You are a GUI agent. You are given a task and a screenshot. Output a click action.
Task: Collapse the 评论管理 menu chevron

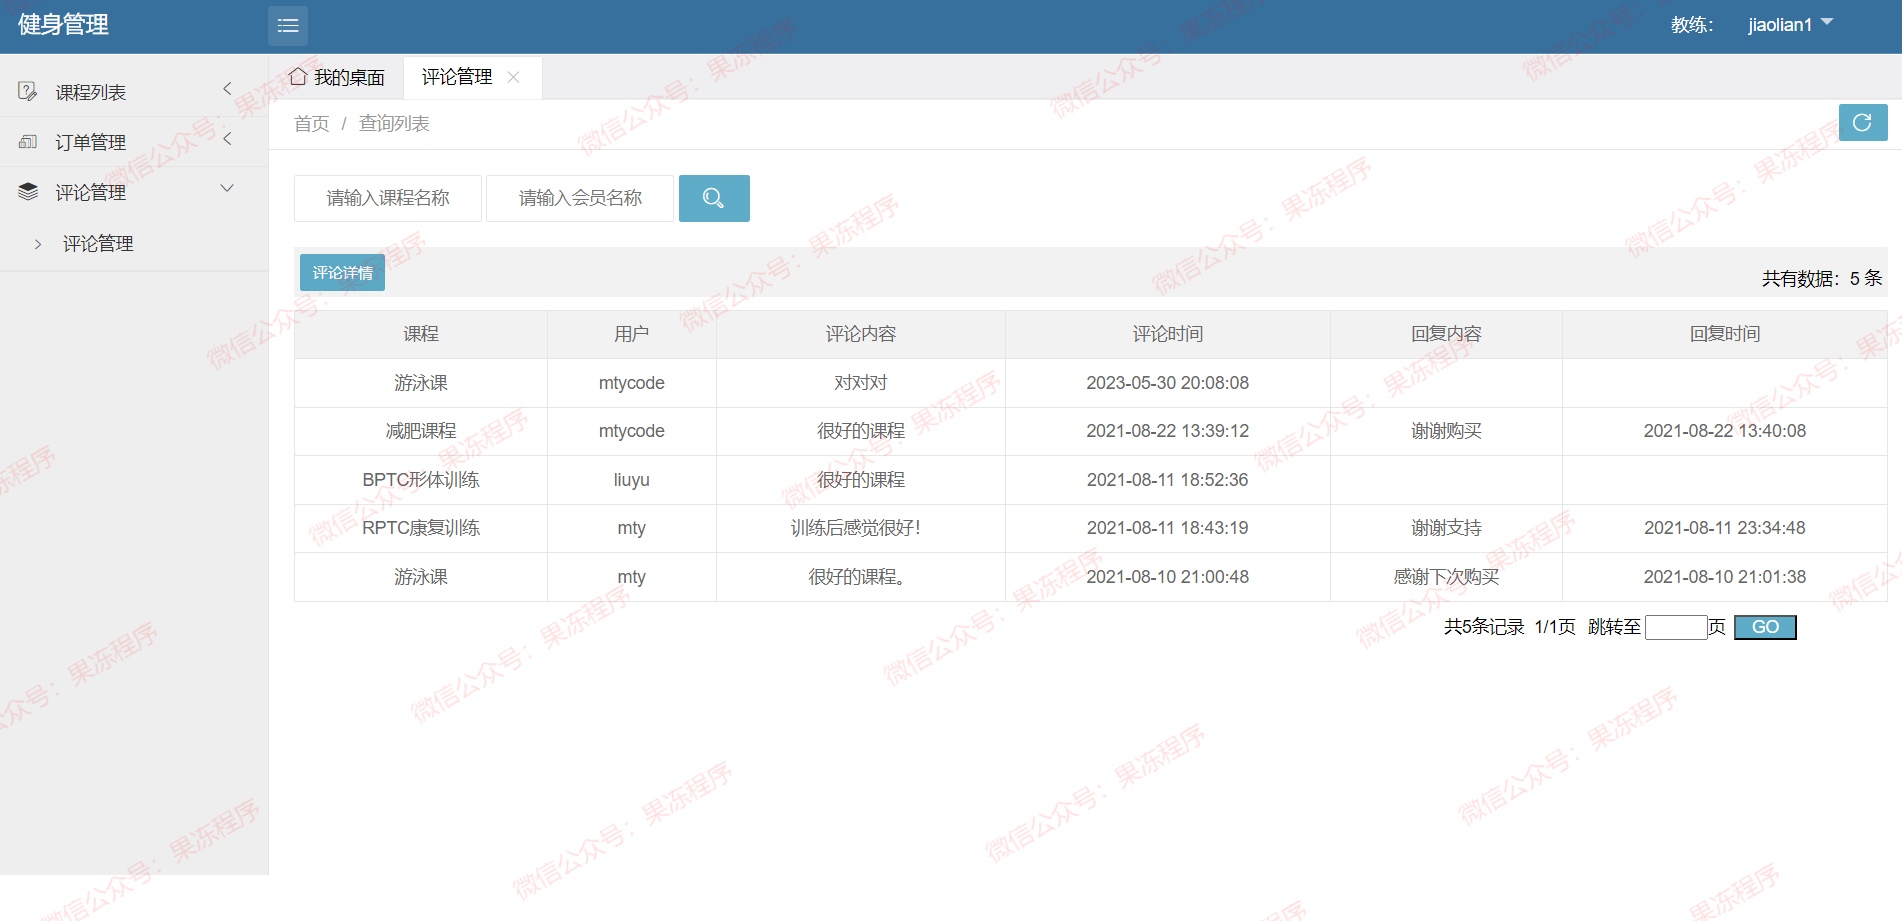(227, 188)
